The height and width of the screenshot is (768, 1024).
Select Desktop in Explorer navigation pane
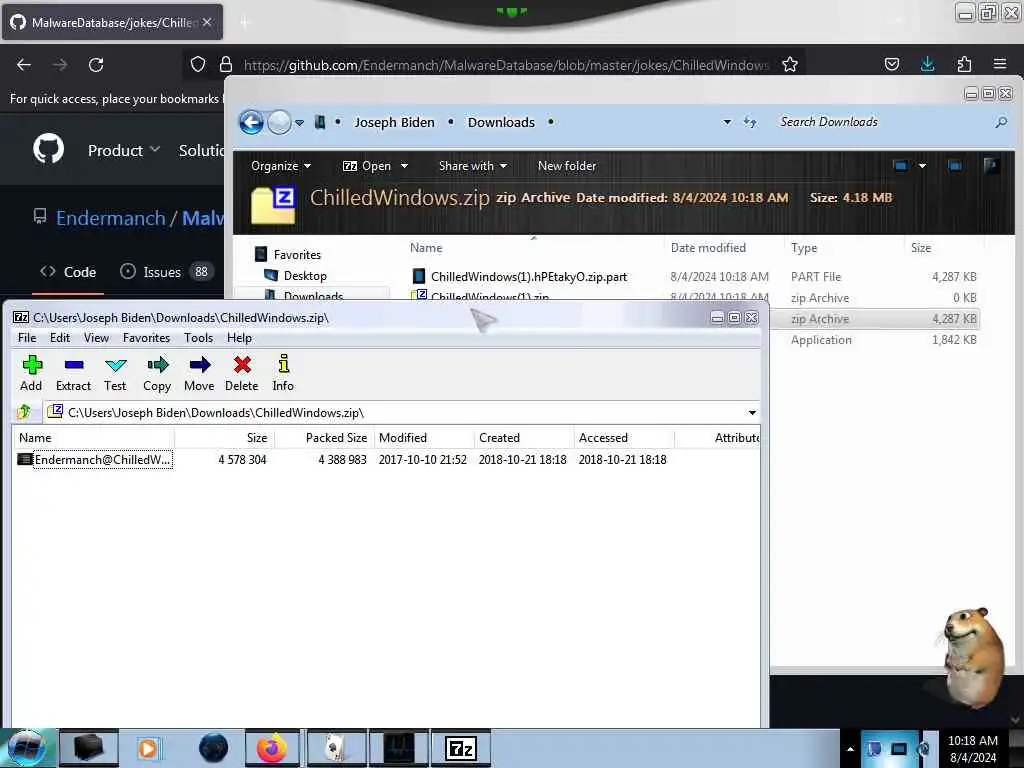295,276
